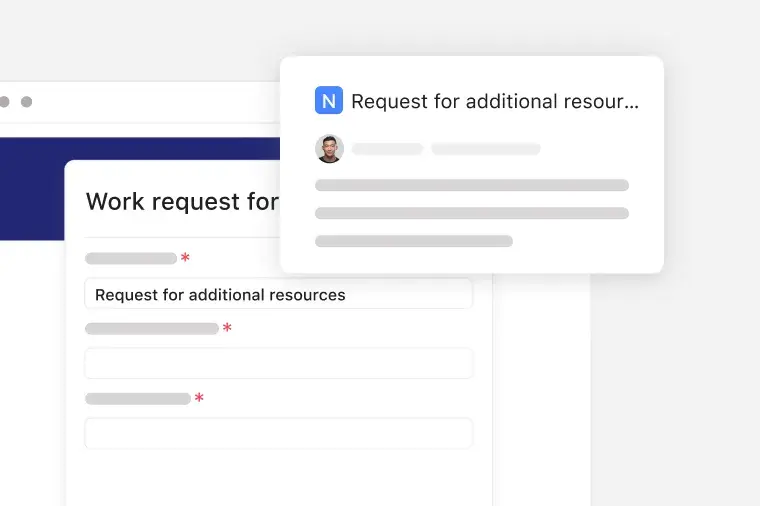The height and width of the screenshot is (506, 760).
Task: Click the 'Request for additional resour...' card title
Action: [495, 101]
